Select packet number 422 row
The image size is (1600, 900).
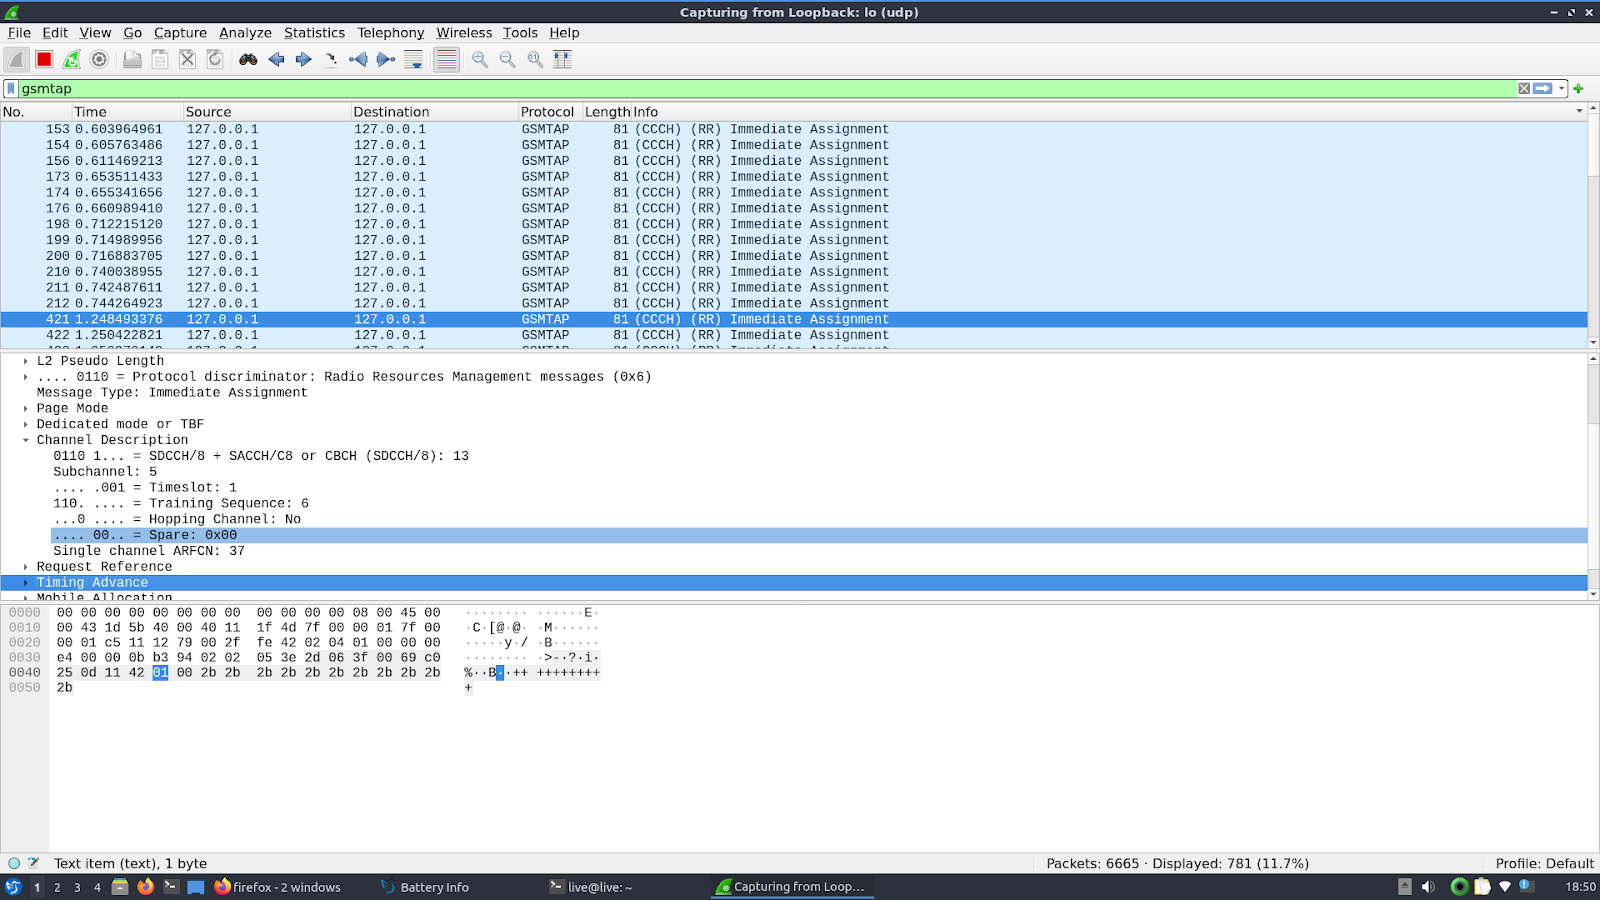coord(794,335)
